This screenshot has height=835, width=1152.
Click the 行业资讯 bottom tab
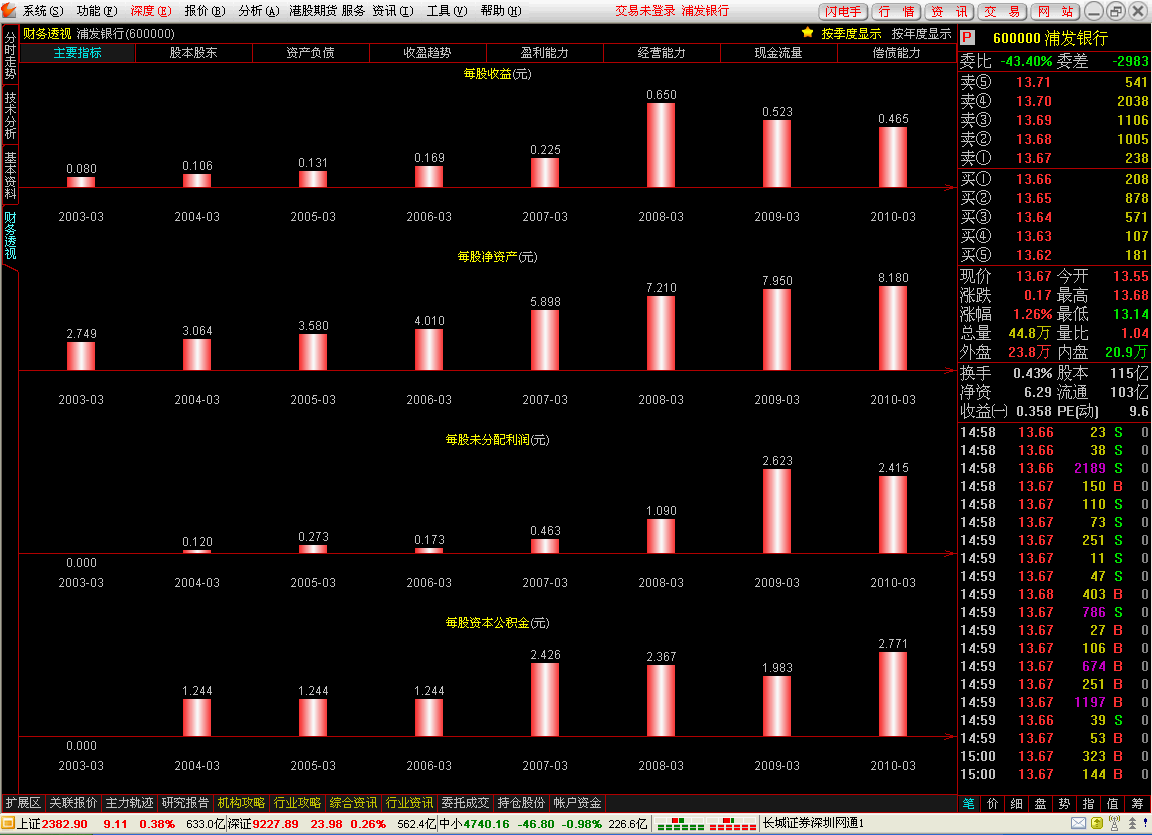(x=409, y=803)
